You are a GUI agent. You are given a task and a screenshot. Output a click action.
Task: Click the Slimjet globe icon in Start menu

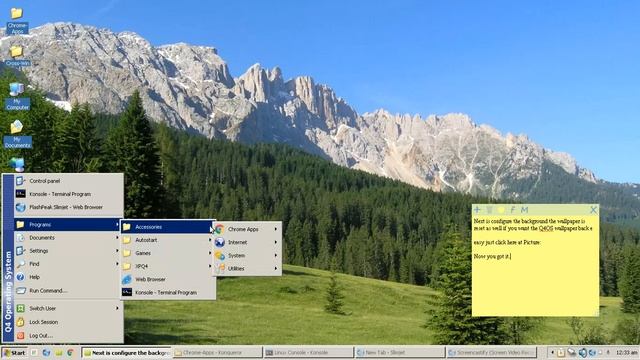20,207
